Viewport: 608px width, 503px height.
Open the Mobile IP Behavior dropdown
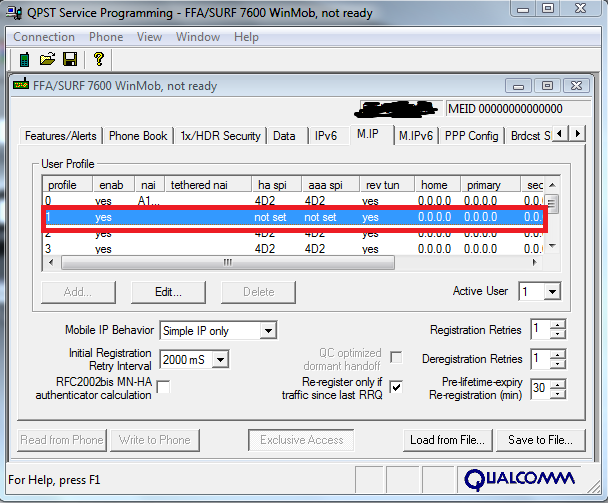268,331
